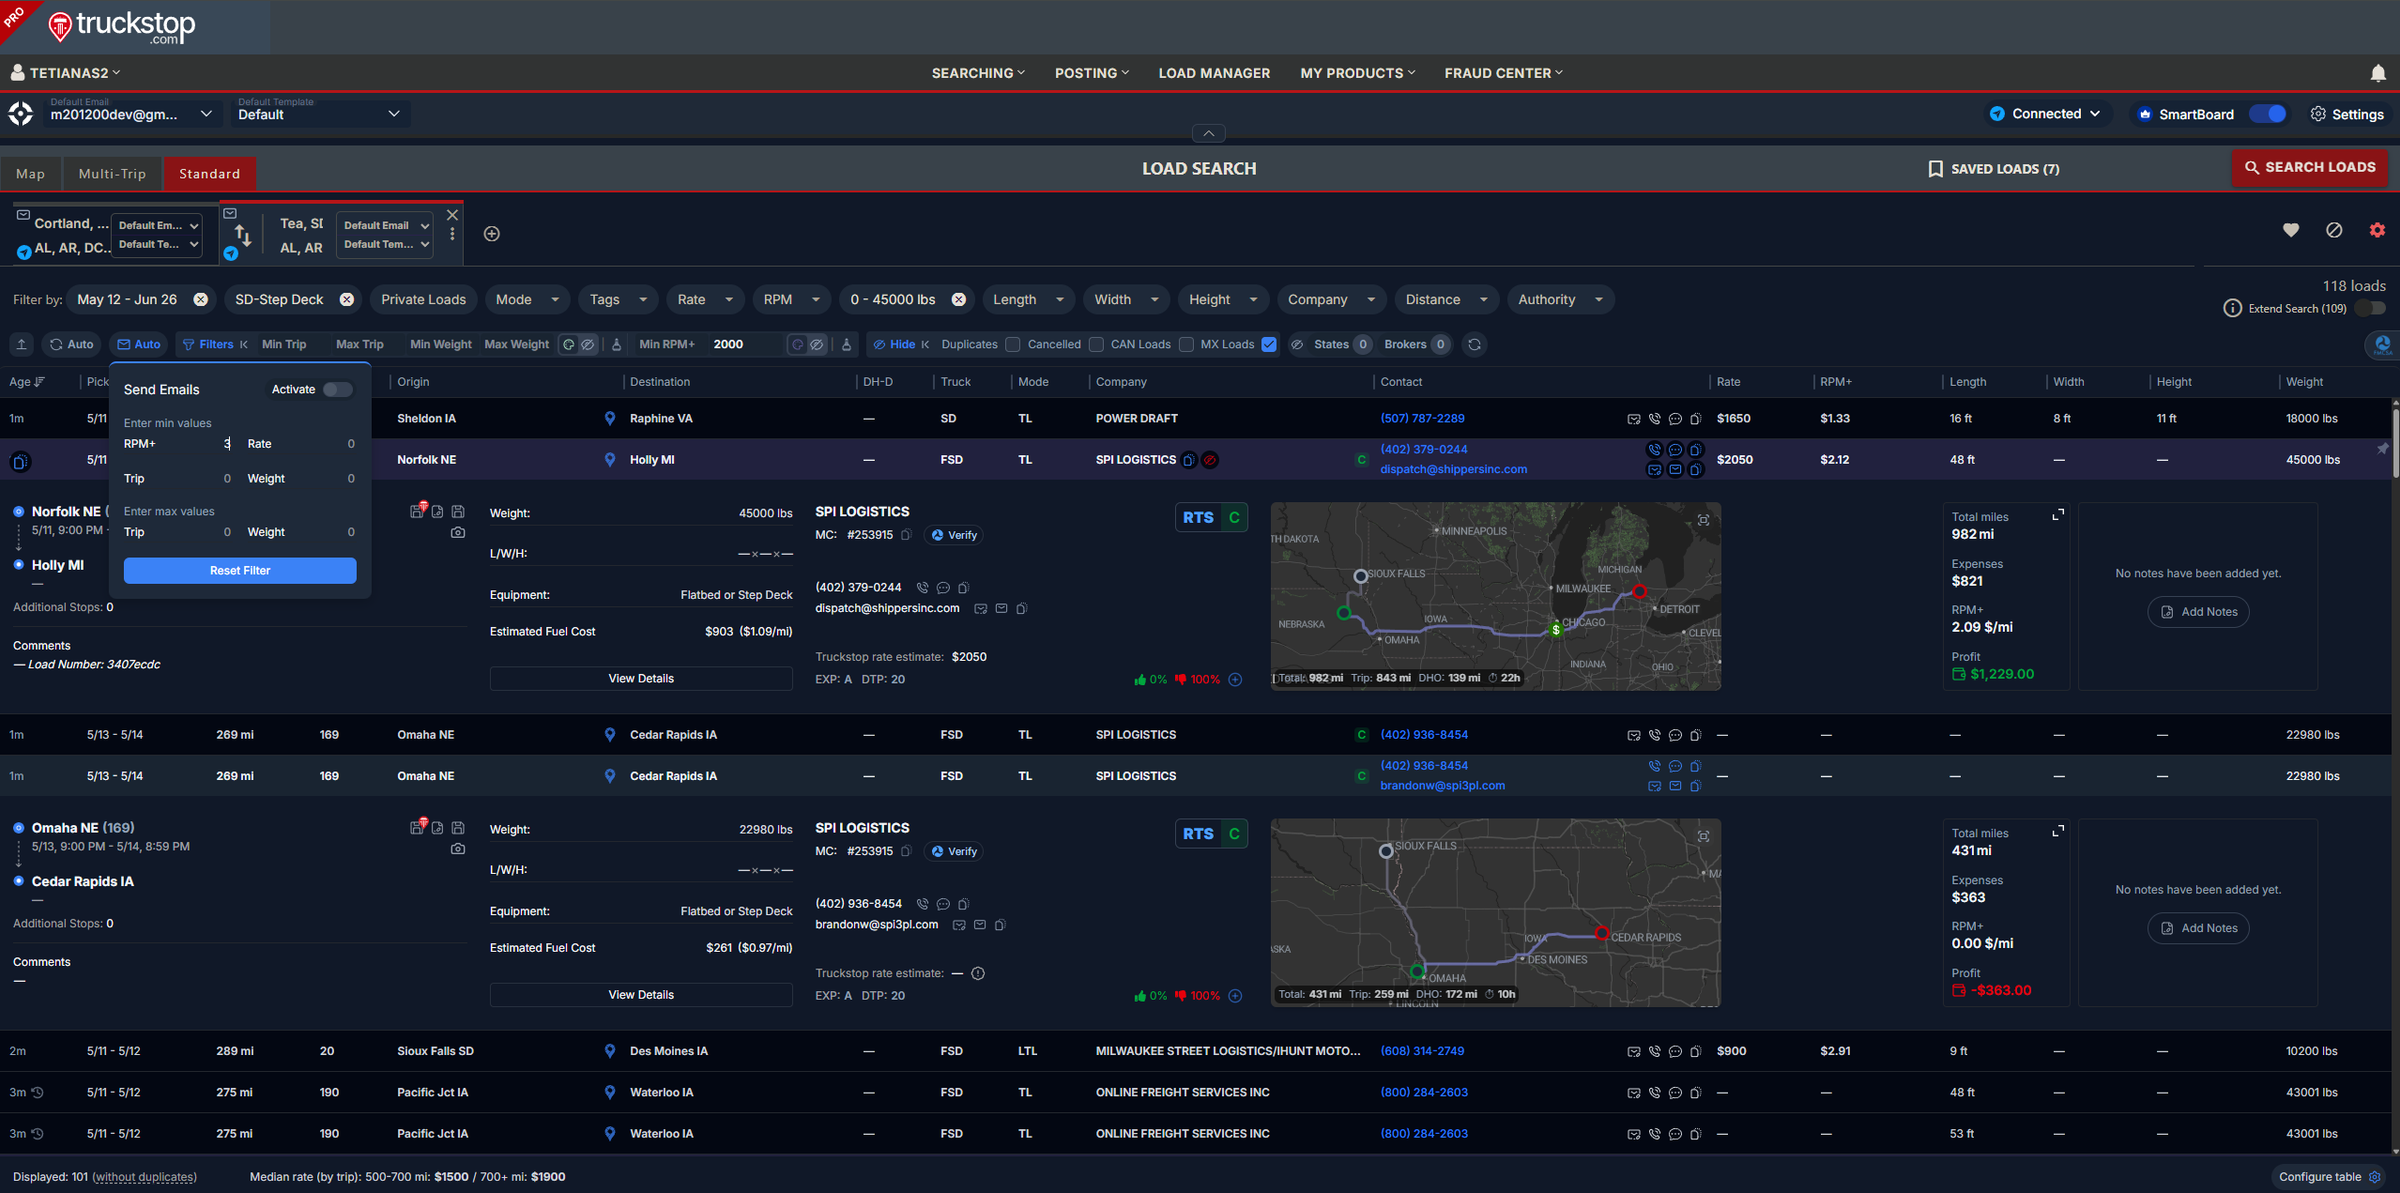Screen dimensions: 2400x1193
Task: Swap origin and destination arrows icon
Action: pyautogui.click(x=243, y=235)
